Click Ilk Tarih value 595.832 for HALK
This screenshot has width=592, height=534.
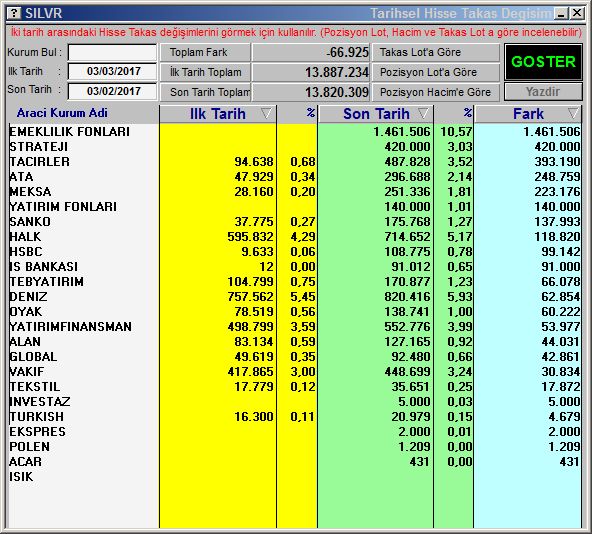(250, 237)
